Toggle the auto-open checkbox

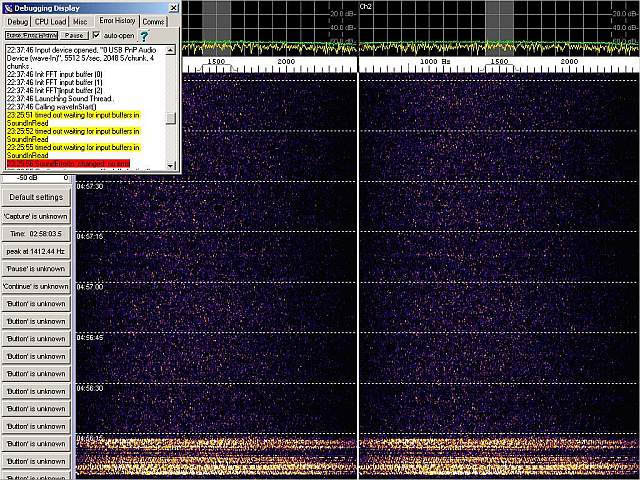[97, 35]
